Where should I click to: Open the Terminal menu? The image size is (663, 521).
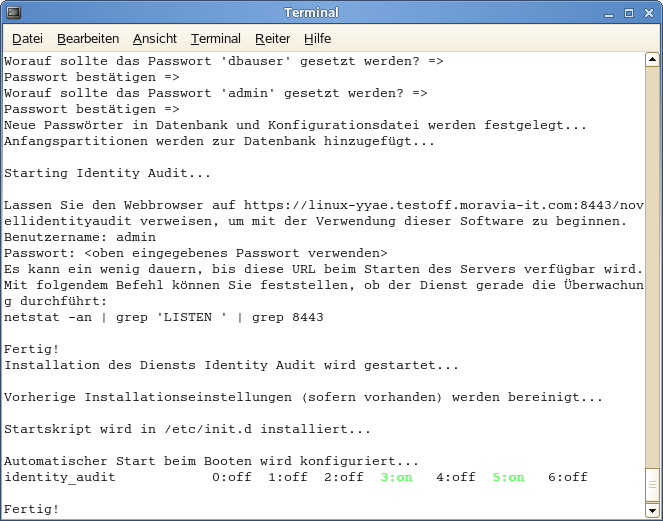click(216, 39)
